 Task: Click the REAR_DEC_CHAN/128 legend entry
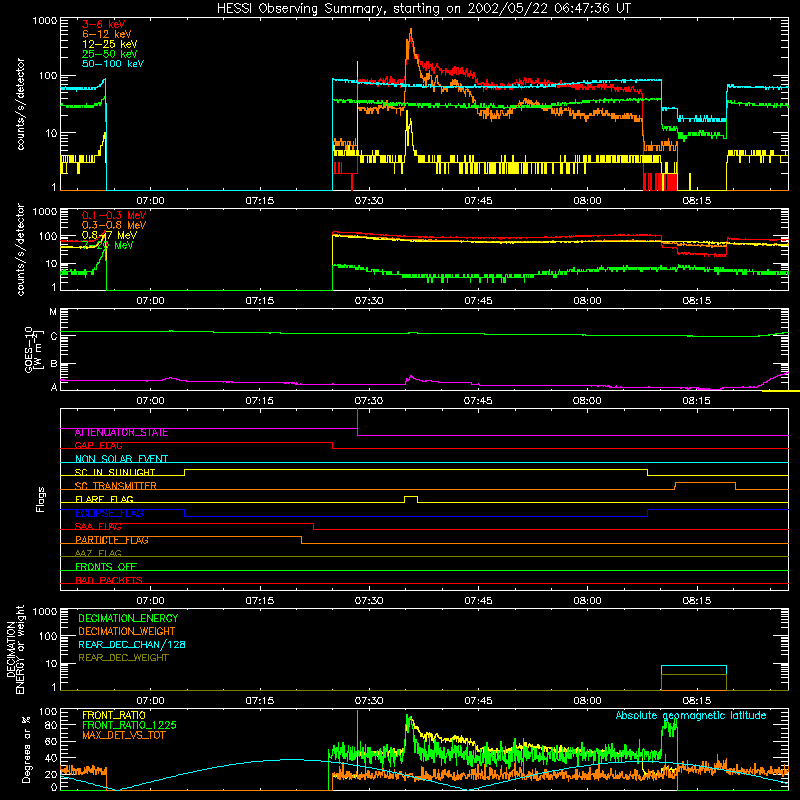click(132, 645)
